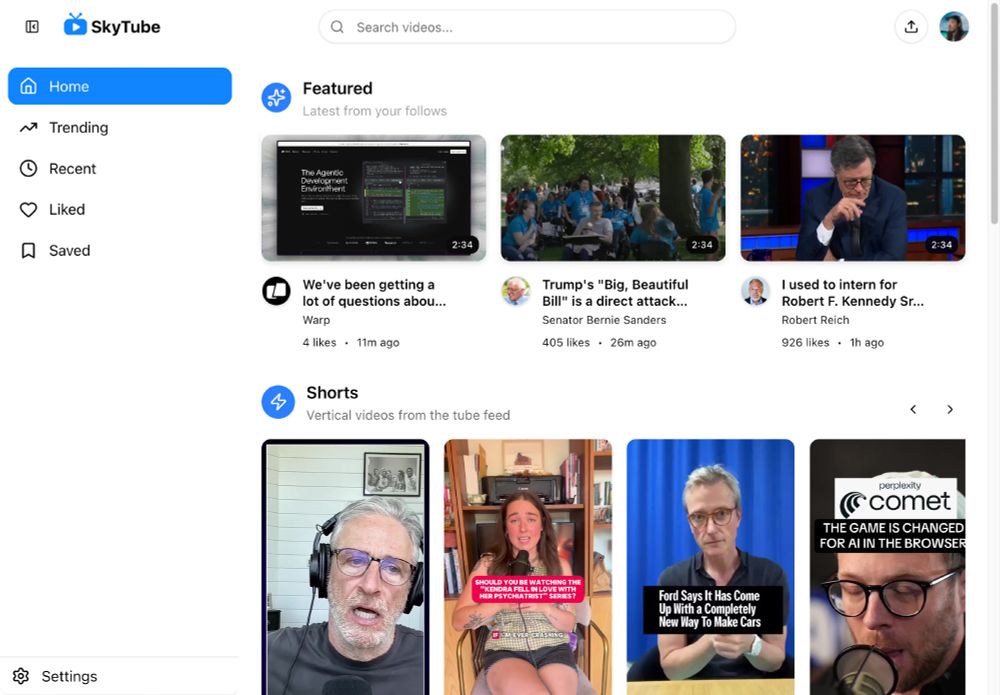Screen dimensions: 1000x695
Task: Open the Trending menu item
Action: pos(120,128)
